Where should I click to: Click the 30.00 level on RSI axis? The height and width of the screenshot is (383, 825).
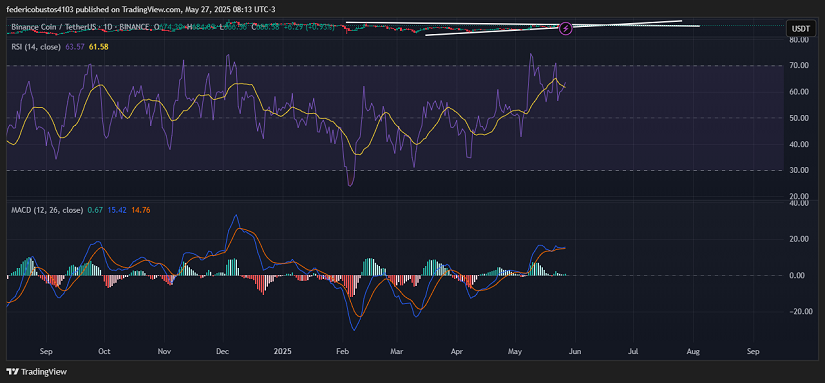coord(800,170)
